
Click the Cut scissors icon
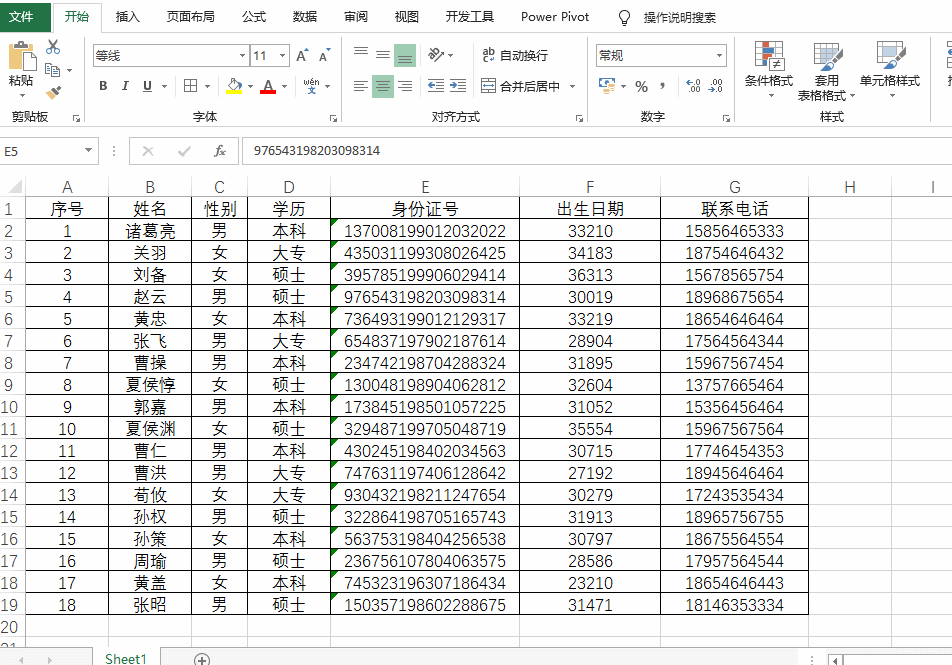click(x=53, y=47)
